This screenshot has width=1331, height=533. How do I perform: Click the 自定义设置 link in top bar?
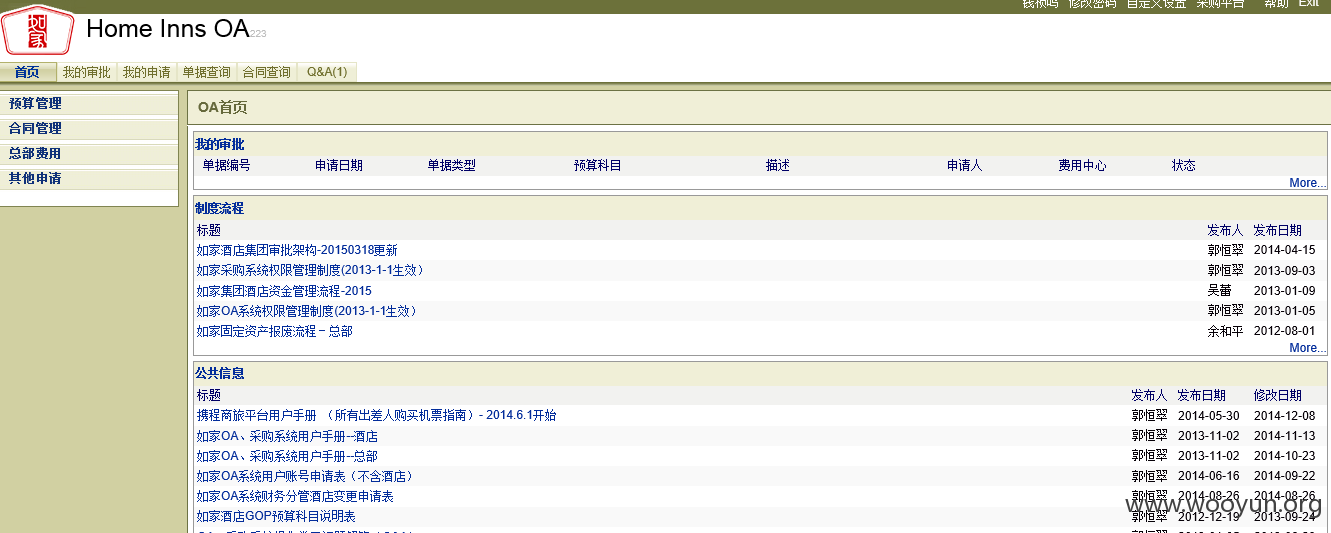pyautogui.click(x=1156, y=4)
